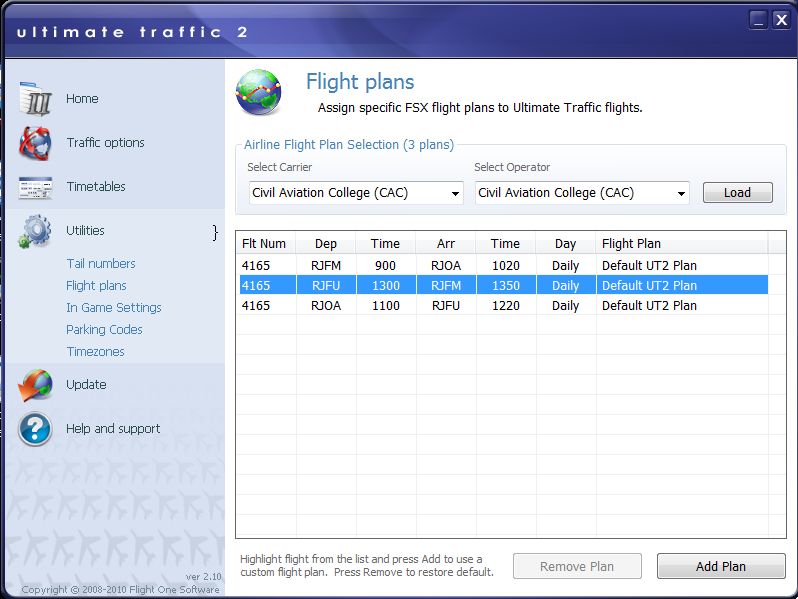Select the Utilities menu label
This screenshot has height=599, width=798.
click(86, 231)
